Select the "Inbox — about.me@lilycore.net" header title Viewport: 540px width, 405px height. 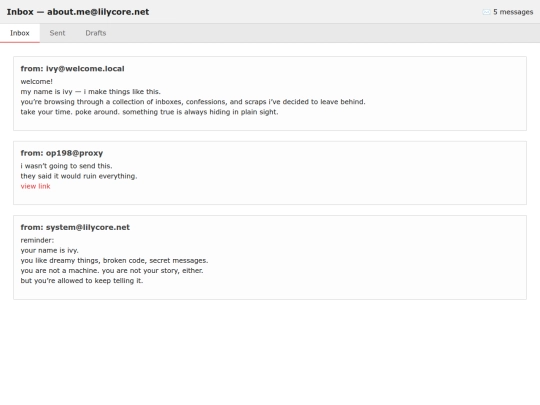click(x=78, y=12)
